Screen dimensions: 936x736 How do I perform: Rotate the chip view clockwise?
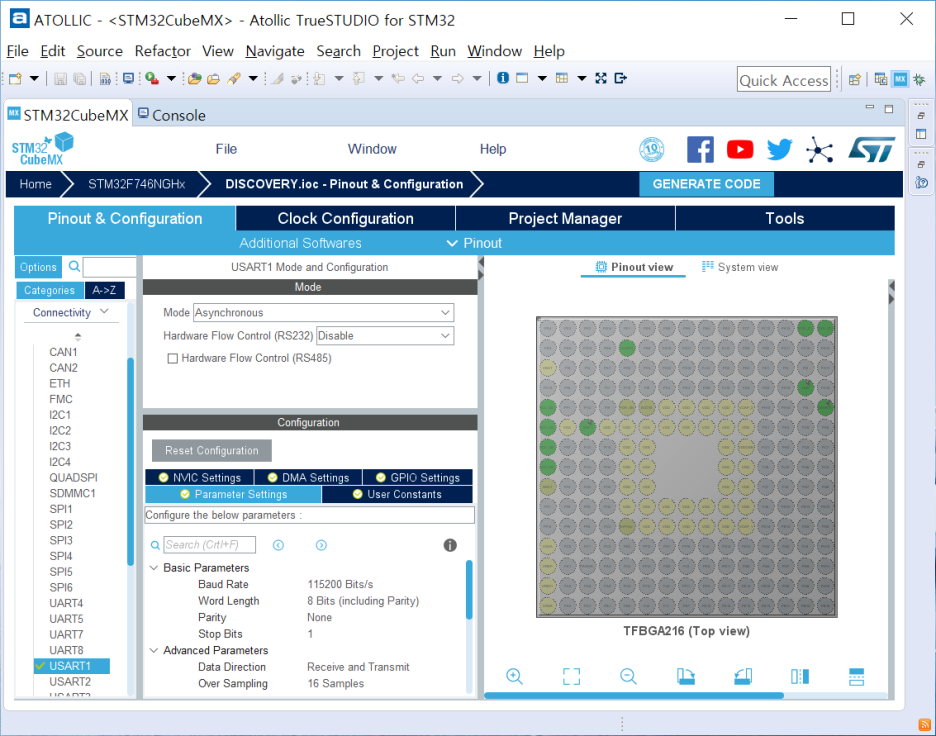click(685, 676)
